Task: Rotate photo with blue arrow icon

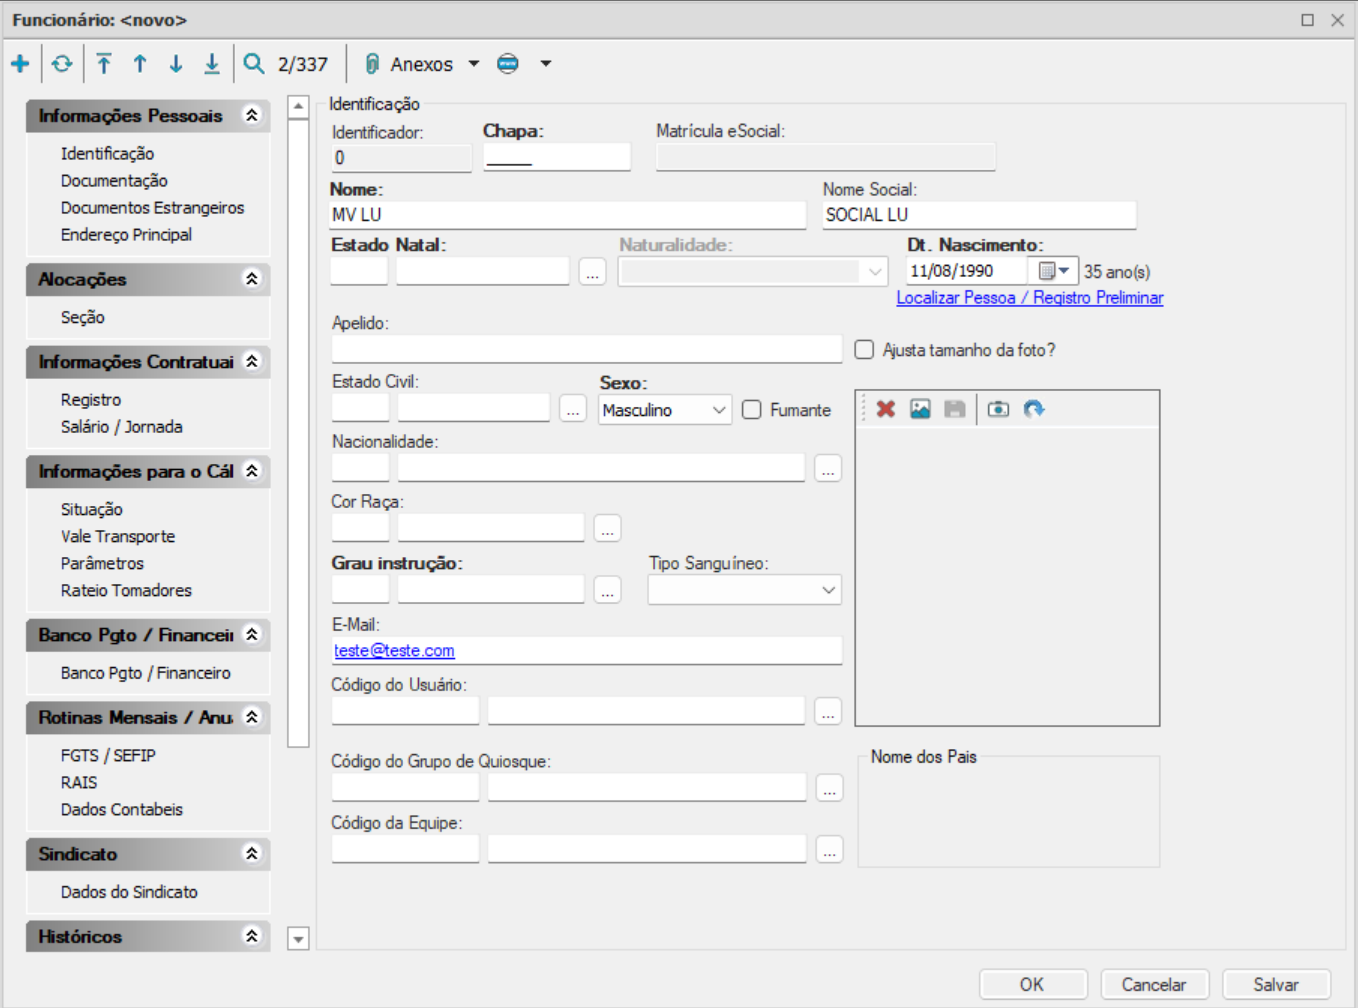Action: [1034, 409]
